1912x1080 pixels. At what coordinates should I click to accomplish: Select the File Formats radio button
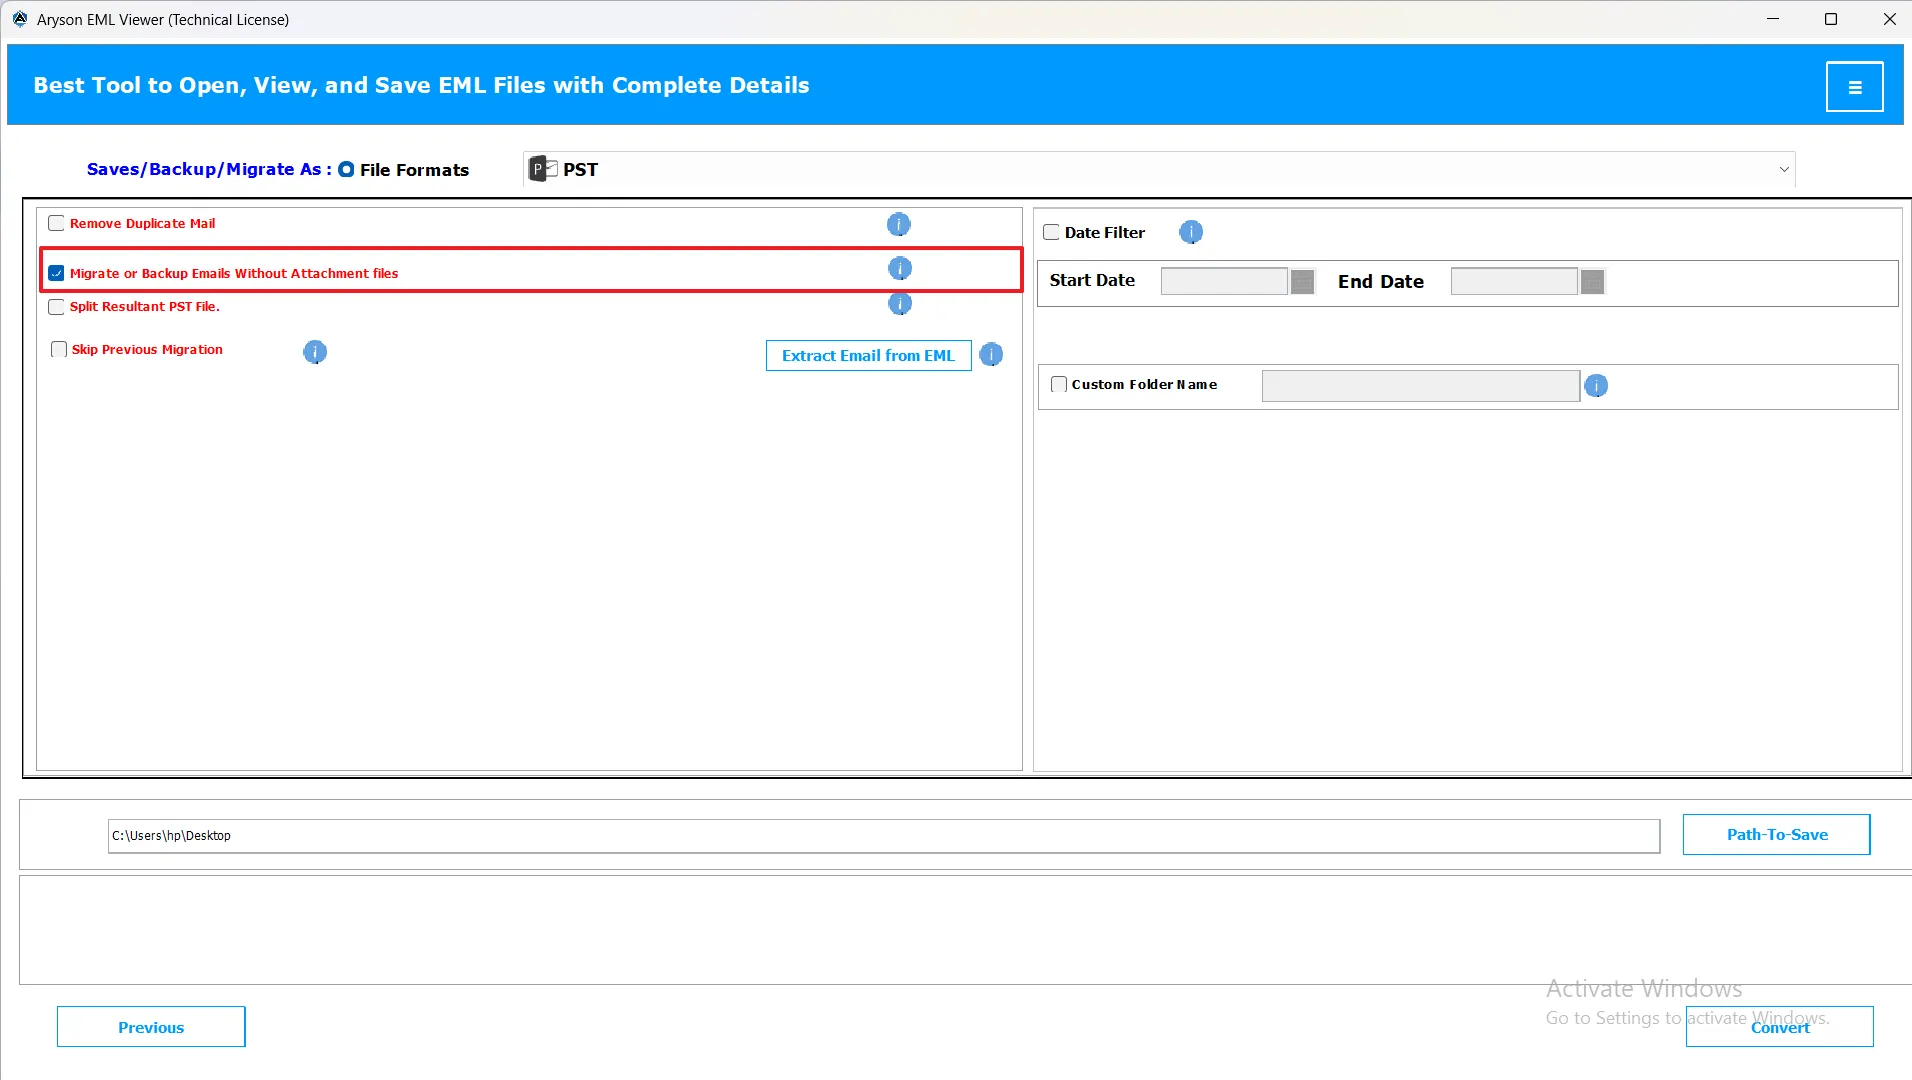pyautogui.click(x=346, y=170)
